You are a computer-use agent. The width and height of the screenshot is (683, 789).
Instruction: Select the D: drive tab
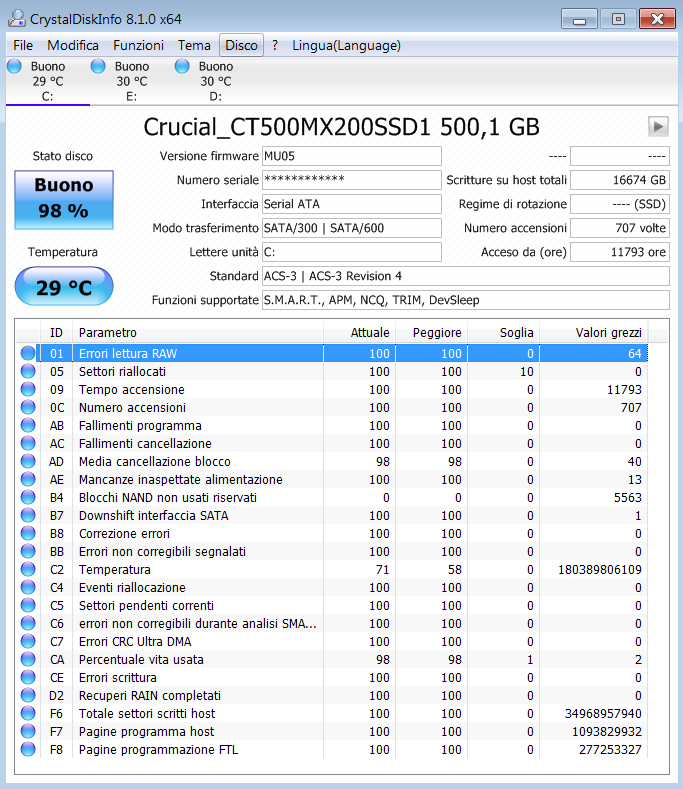pyautogui.click(x=215, y=81)
